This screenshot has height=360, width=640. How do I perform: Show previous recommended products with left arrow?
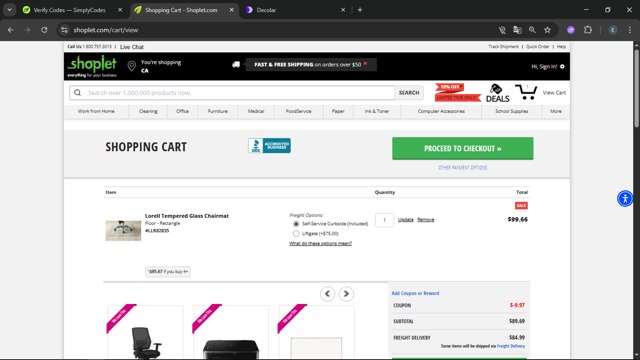tap(327, 294)
